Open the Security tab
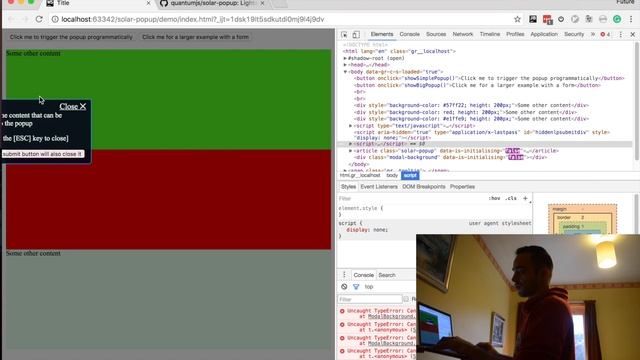Viewport: 640px width, 360px height. click(x=574, y=34)
